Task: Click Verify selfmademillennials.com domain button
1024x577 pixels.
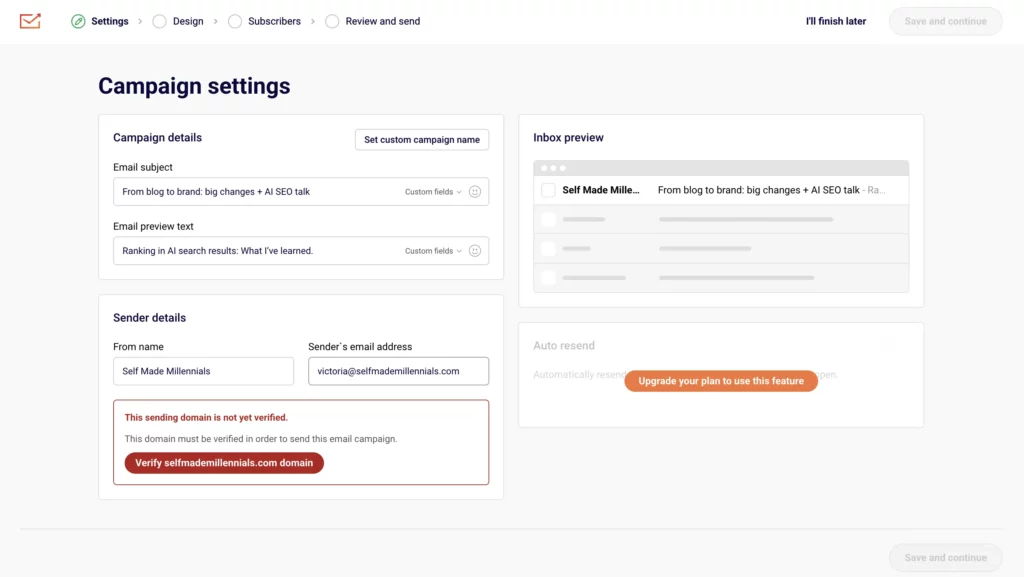Action: [x=224, y=463]
